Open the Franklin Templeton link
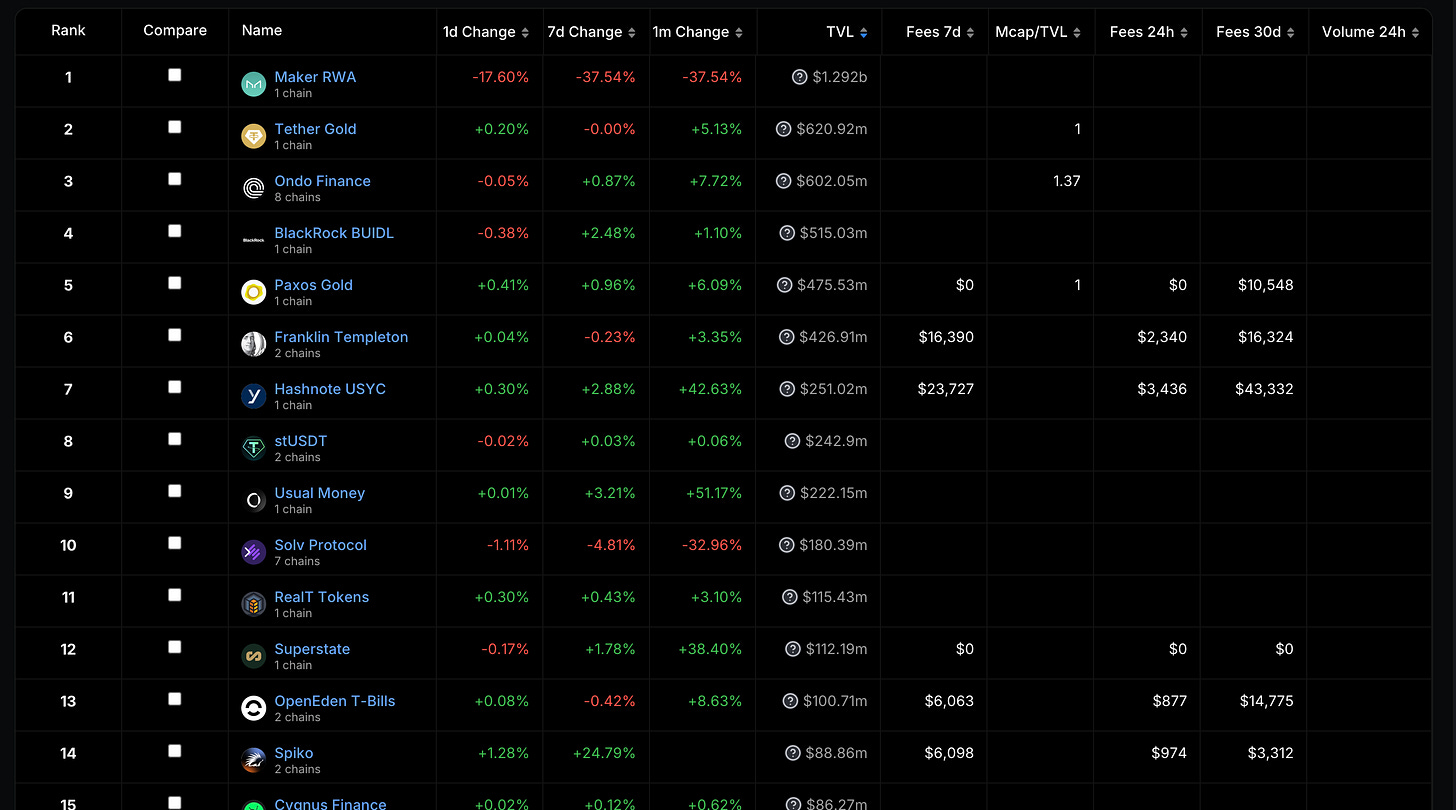Image resolution: width=1456 pixels, height=810 pixels. [x=341, y=337]
